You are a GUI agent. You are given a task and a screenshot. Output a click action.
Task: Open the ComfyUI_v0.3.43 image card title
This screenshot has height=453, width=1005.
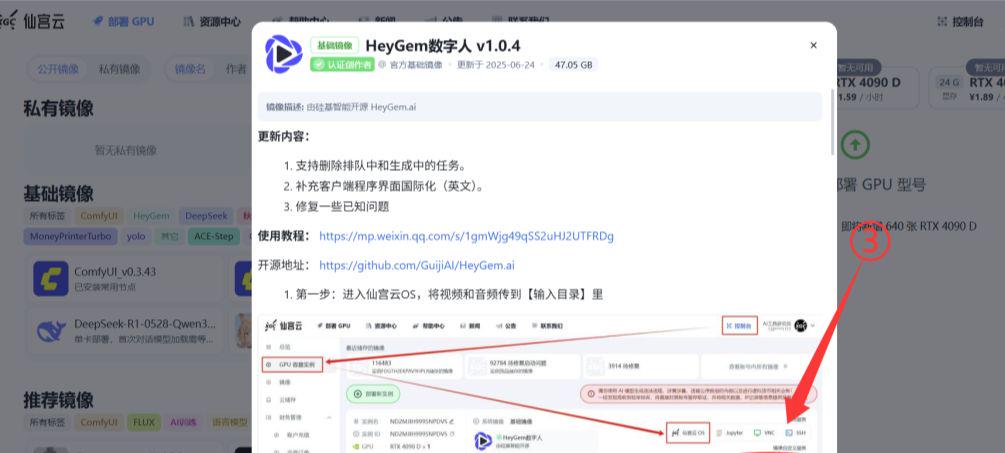(115, 272)
